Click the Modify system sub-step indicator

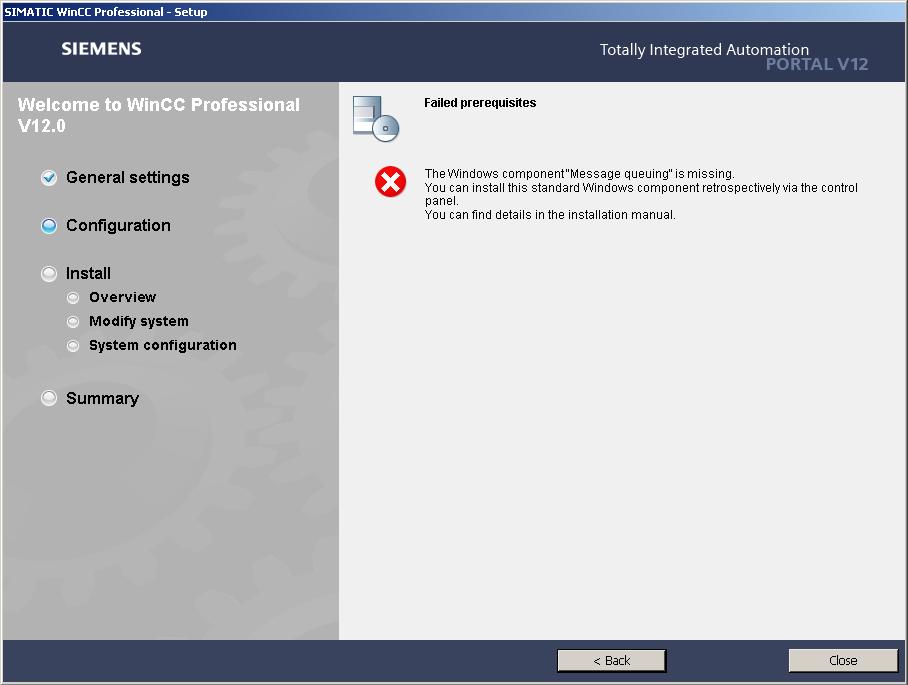(73, 322)
